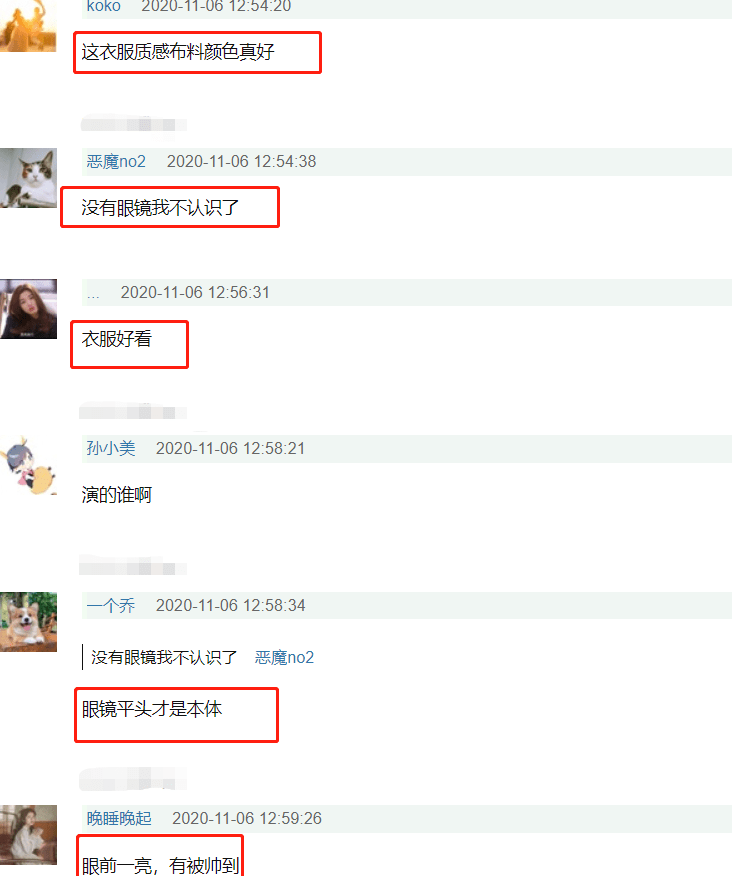Click the cat avatar of 恶魔no2

tap(28, 178)
